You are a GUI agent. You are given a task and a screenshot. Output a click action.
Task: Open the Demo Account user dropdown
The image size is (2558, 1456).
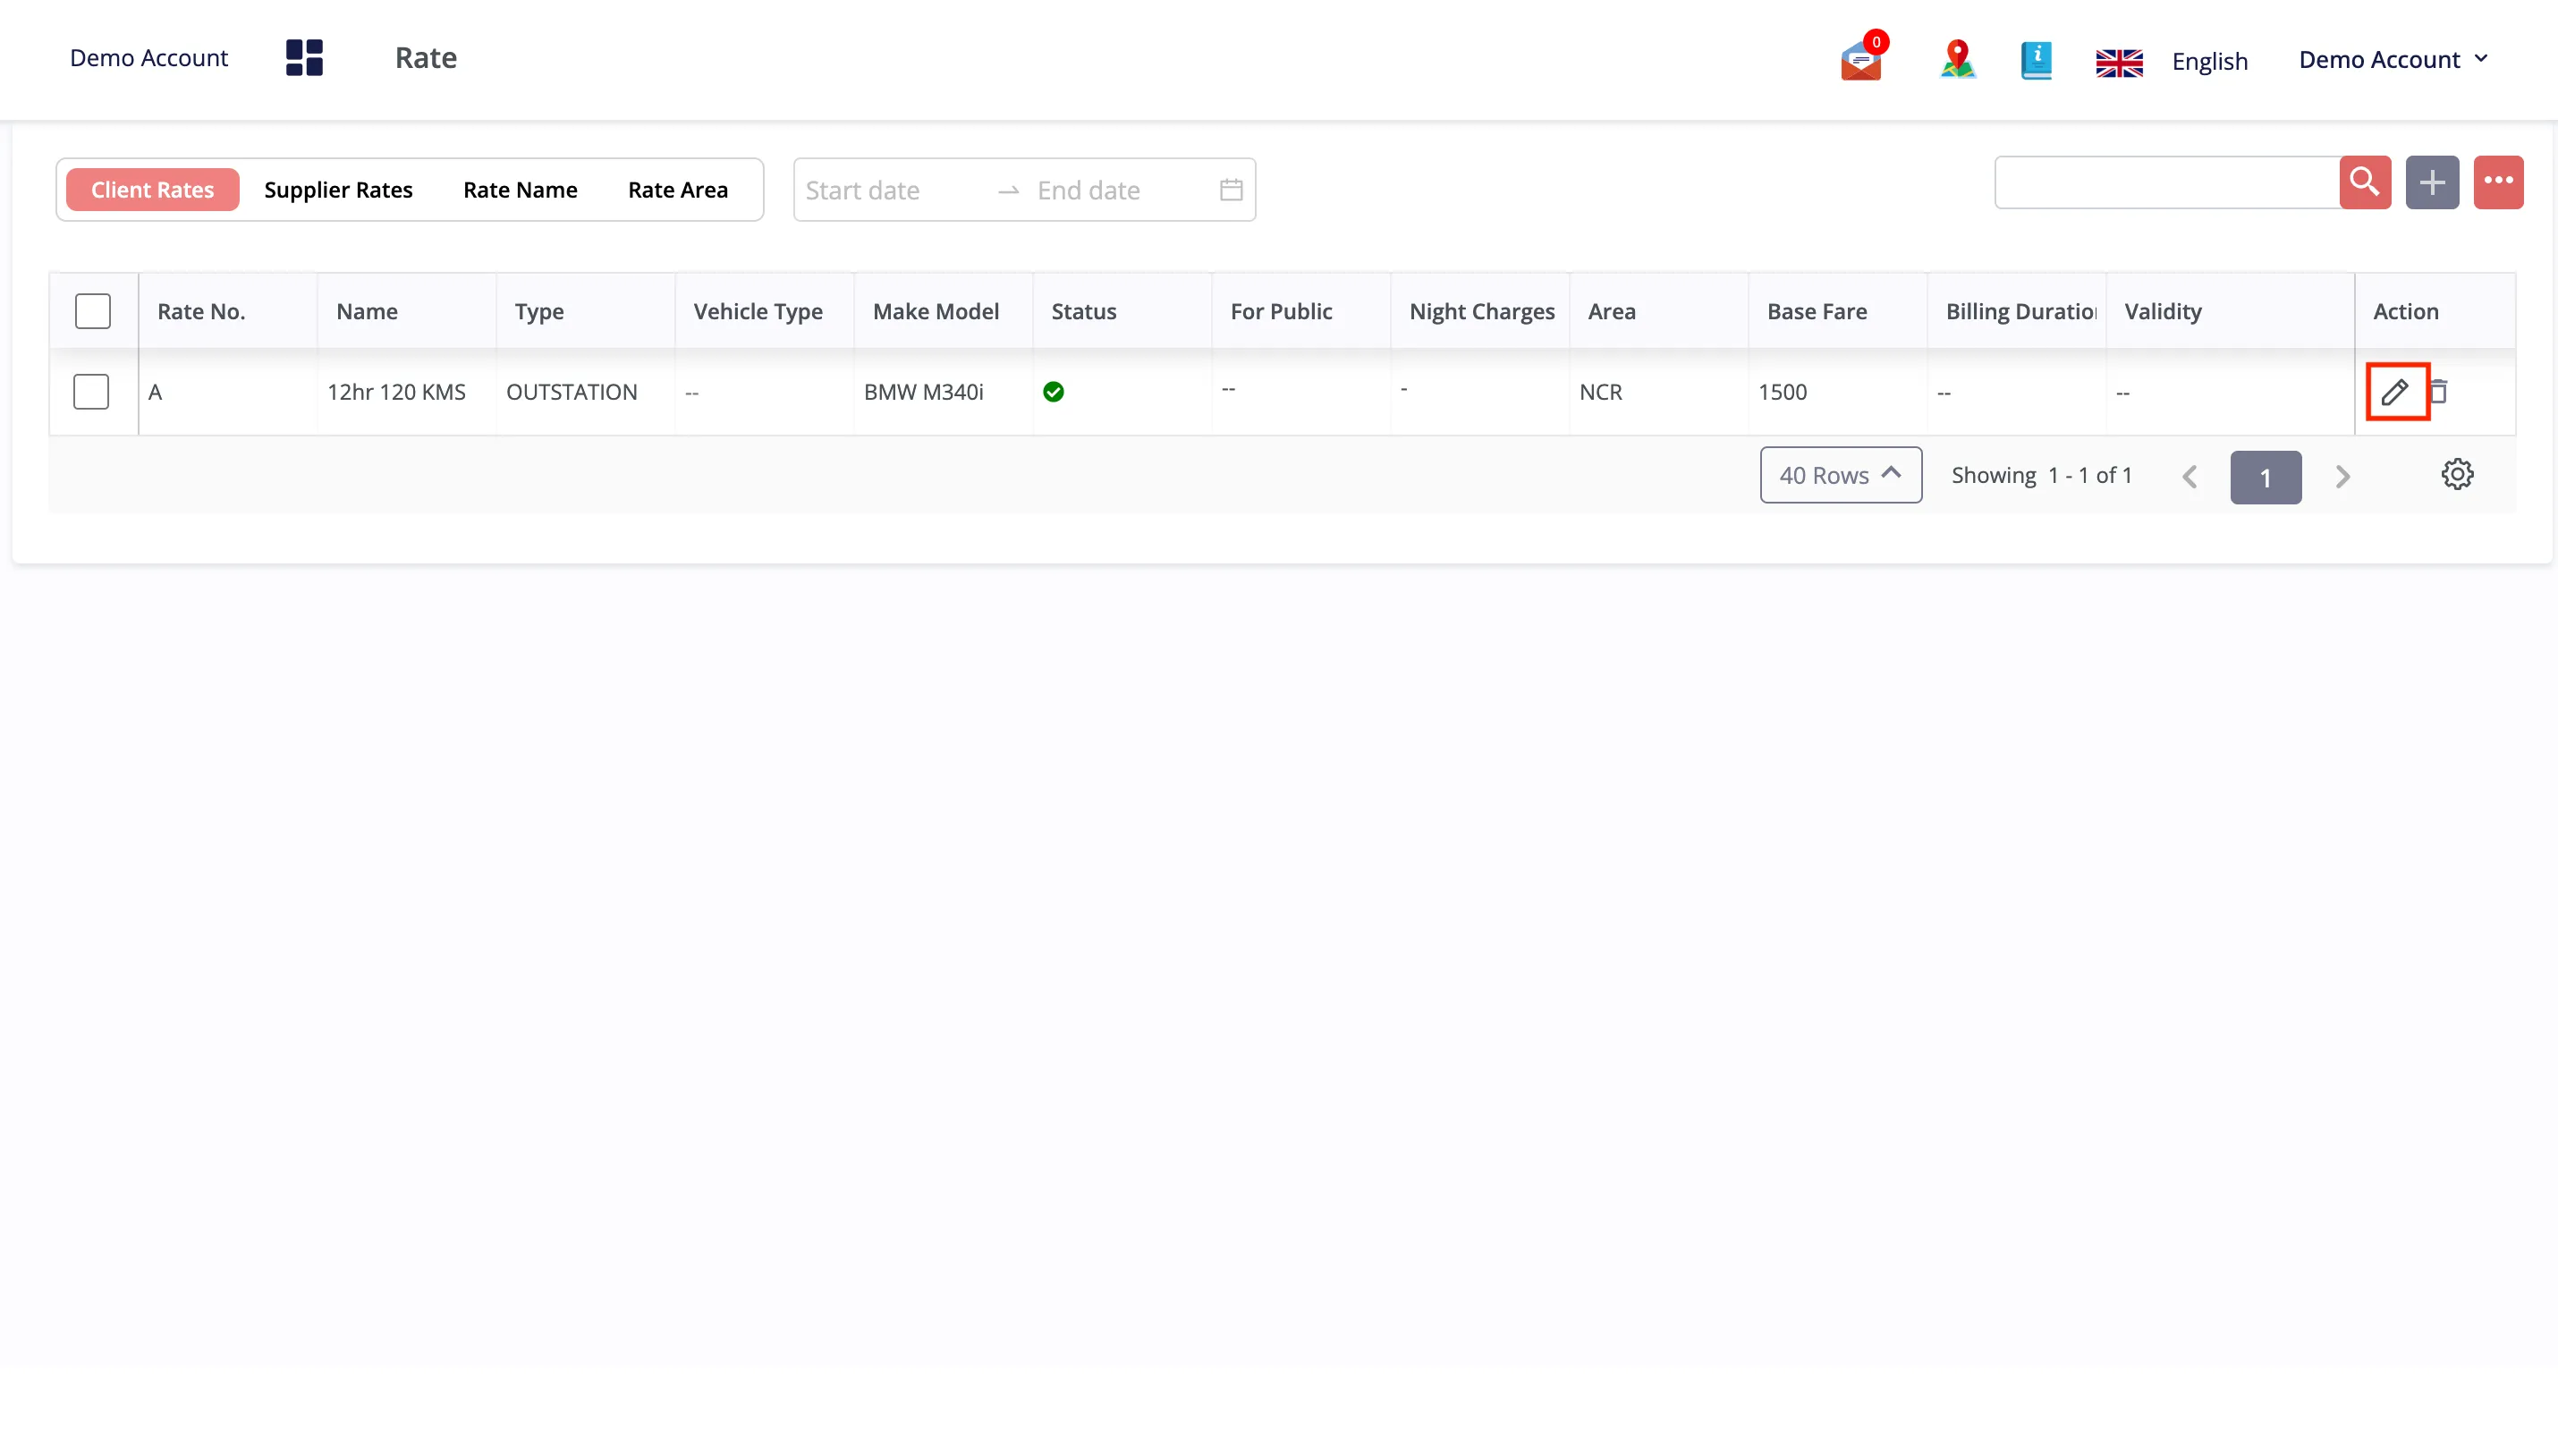[x=2393, y=60]
